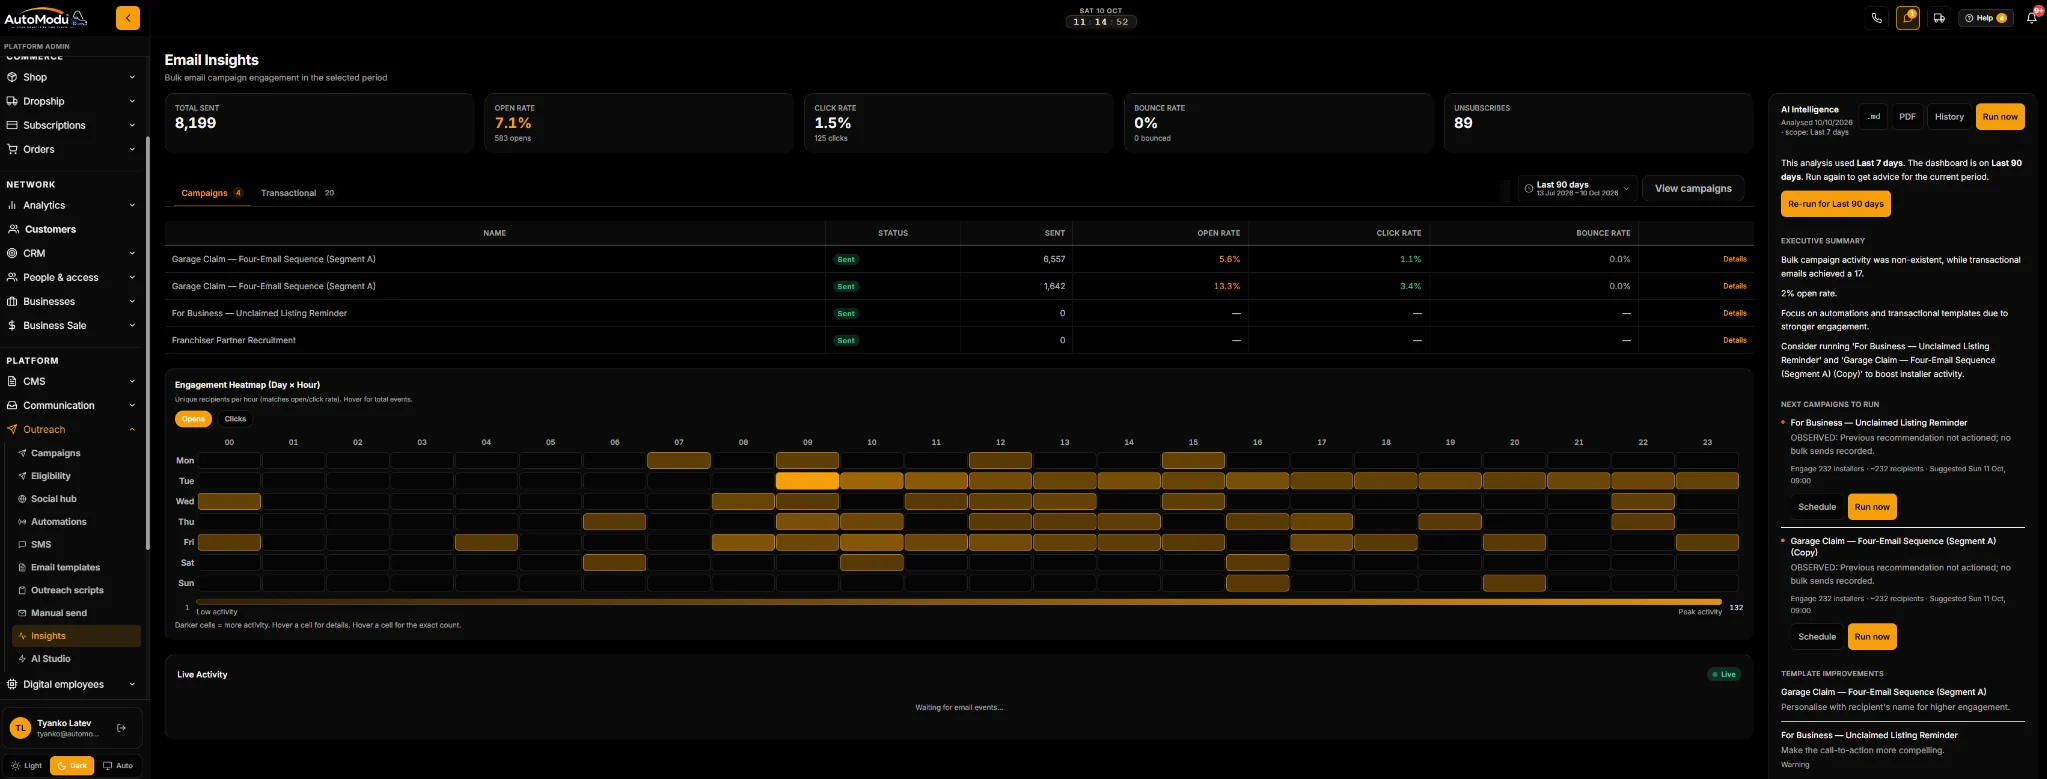Click the logout icon beside Tyanko Latev

tap(121, 728)
